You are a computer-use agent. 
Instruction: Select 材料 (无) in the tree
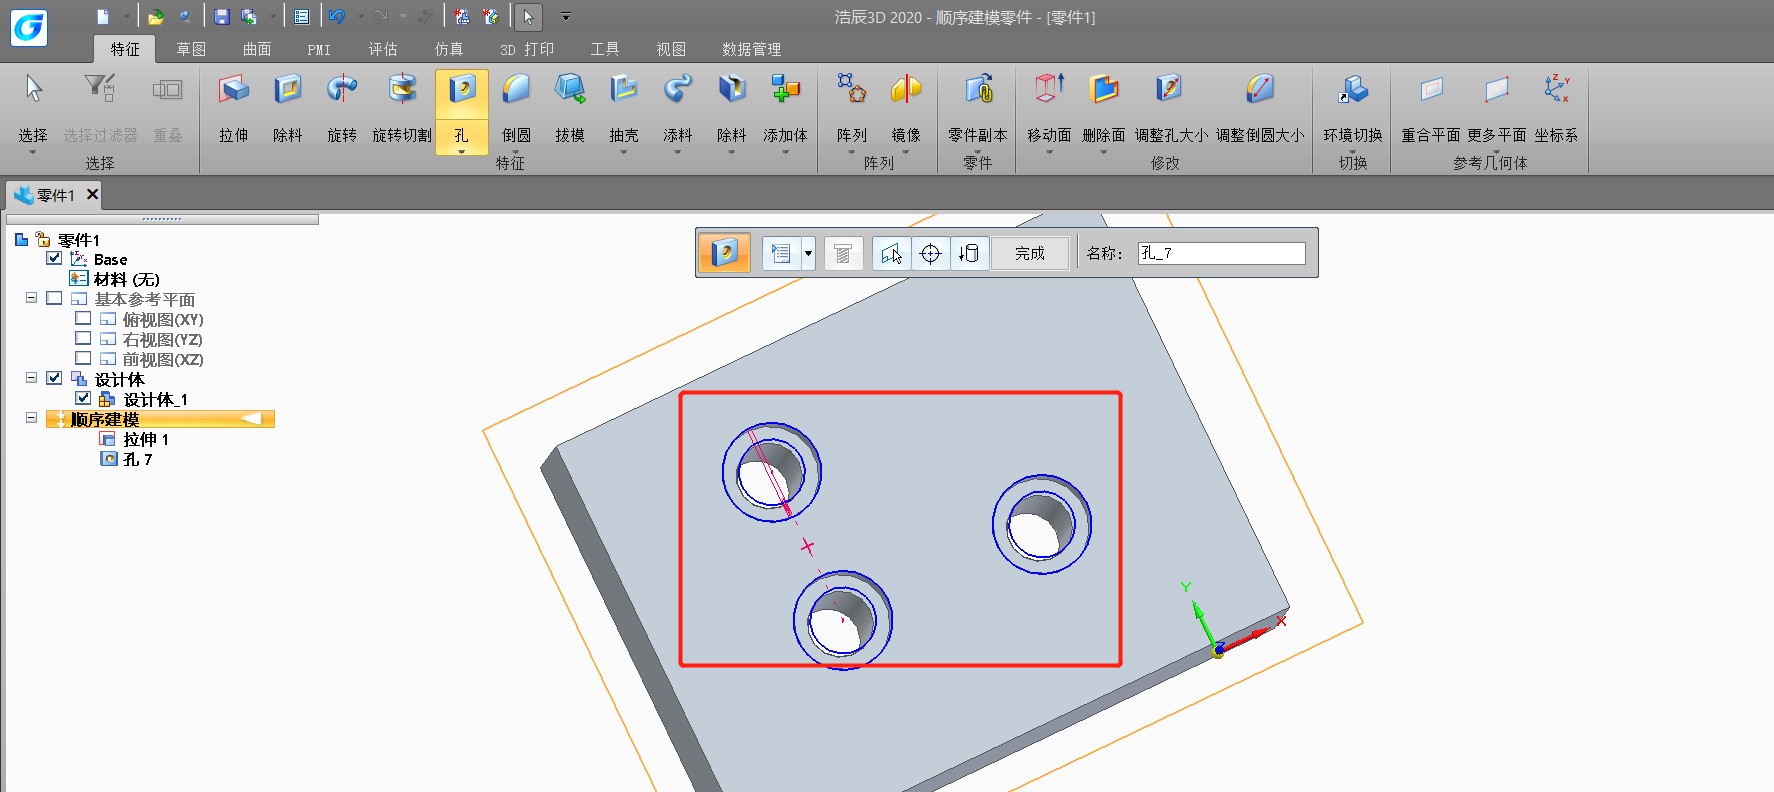click(126, 279)
